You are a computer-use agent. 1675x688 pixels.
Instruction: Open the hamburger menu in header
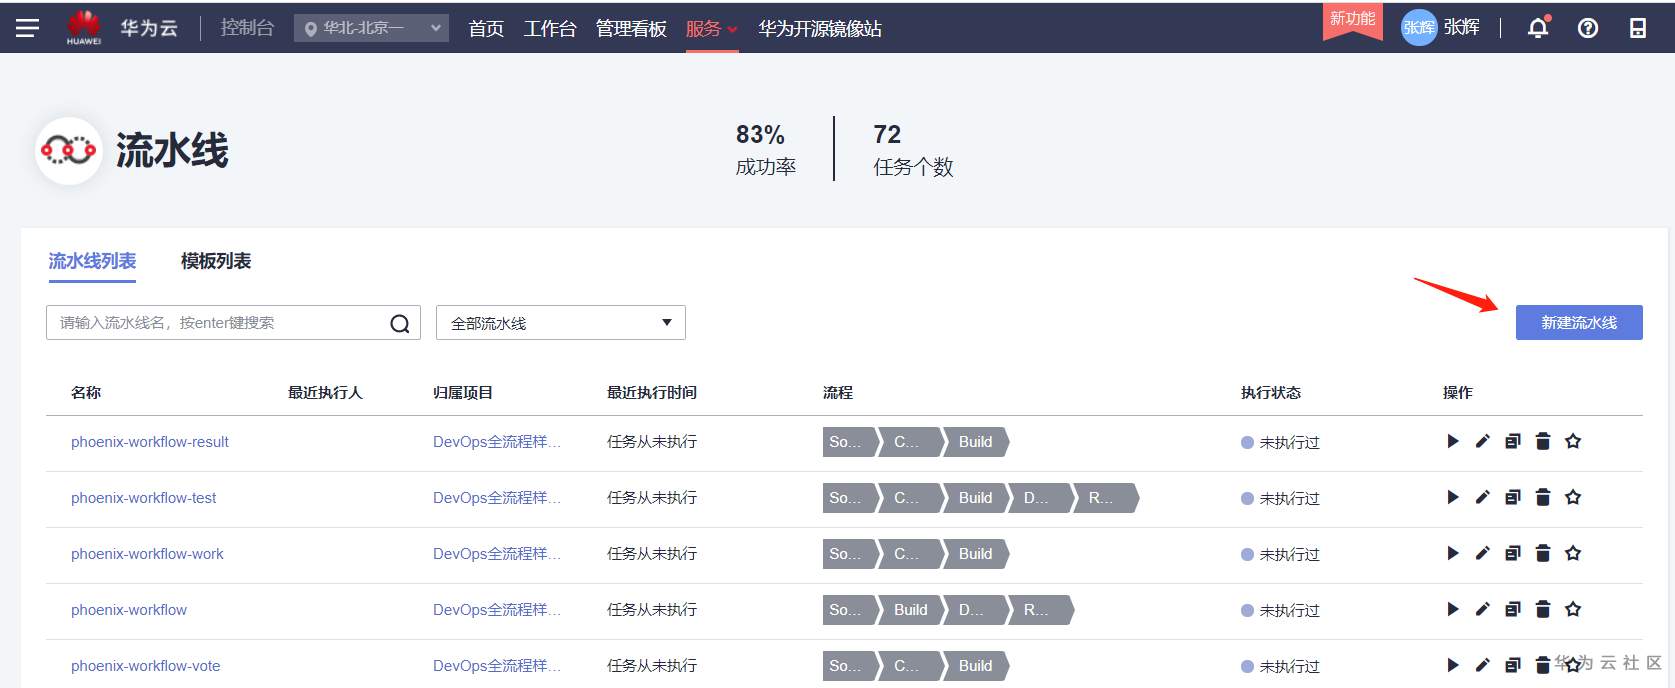[27, 28]
